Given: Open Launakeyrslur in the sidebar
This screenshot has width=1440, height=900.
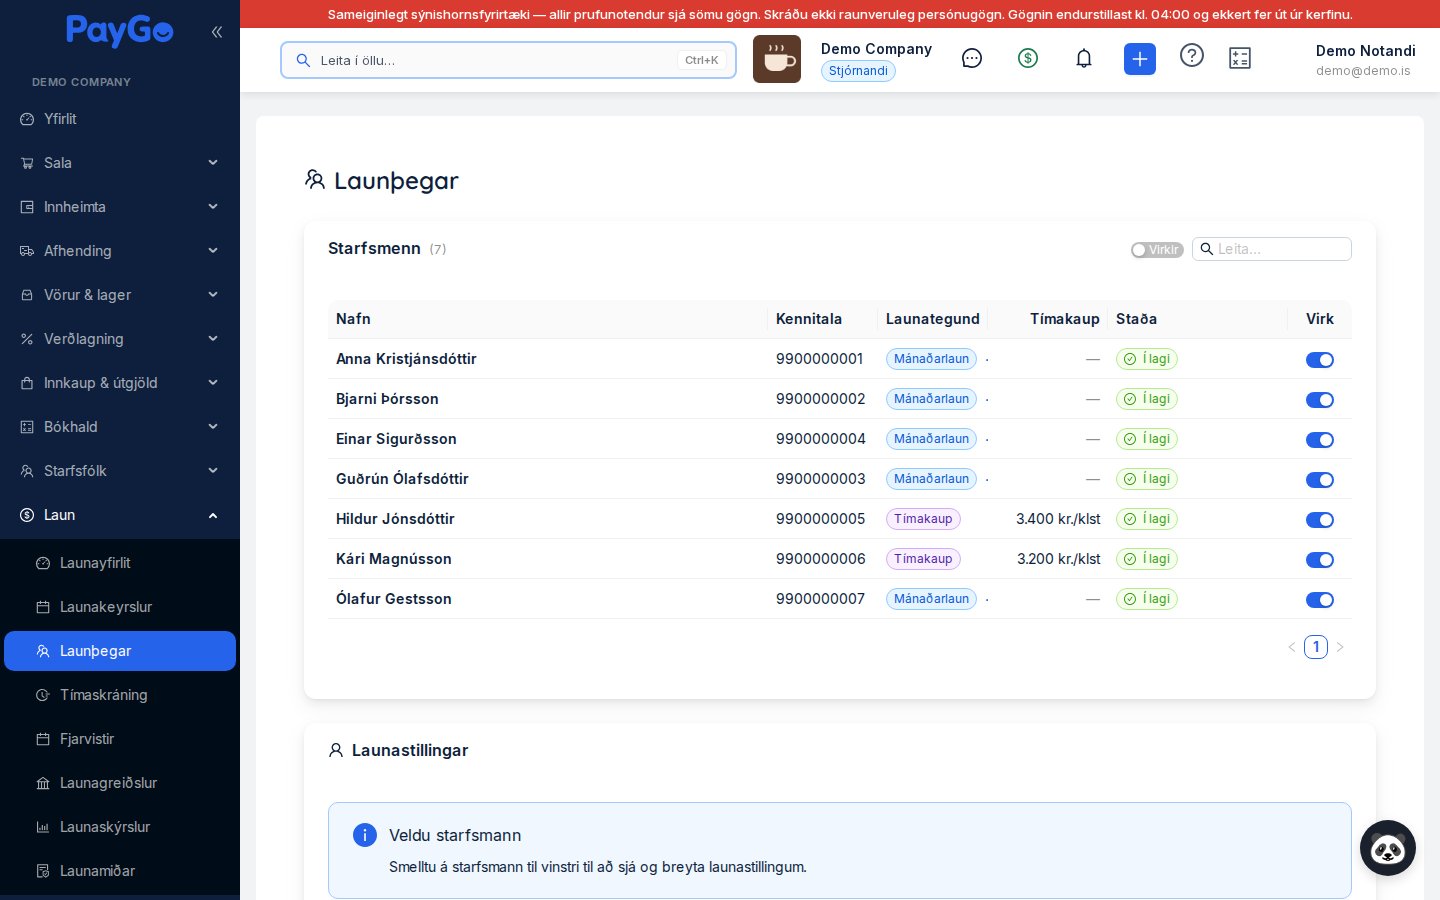Looking at the screenshot, I should [120, 607].
